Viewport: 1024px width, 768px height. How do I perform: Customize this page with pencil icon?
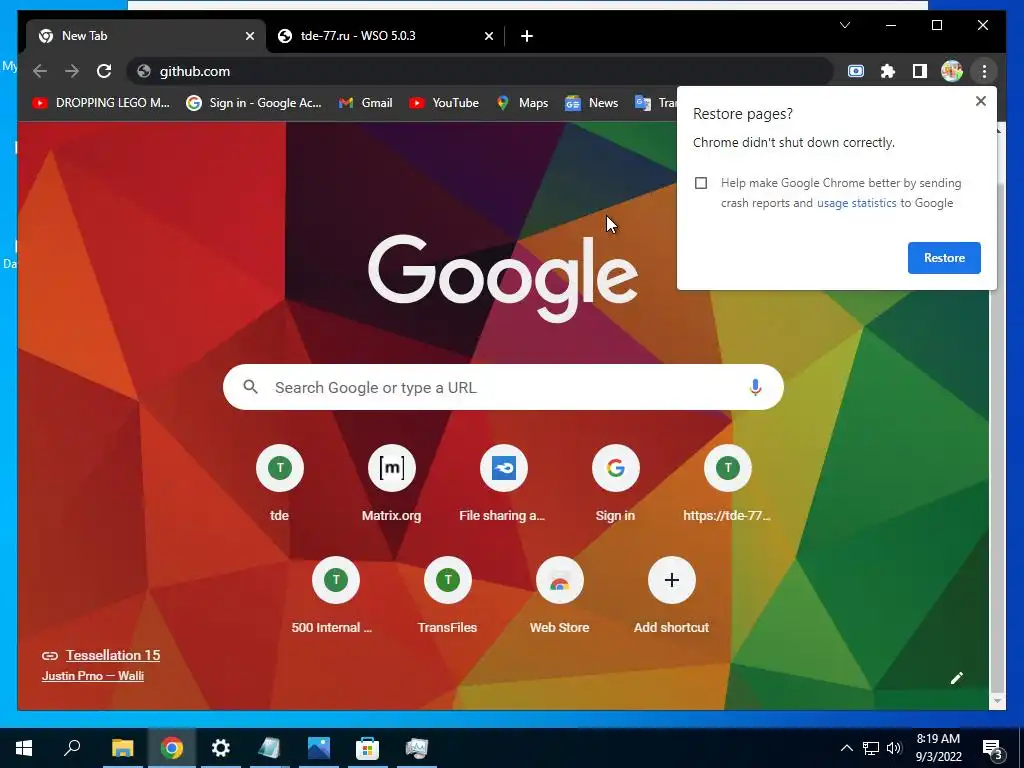pyautogui.click(x=957, y=678)
